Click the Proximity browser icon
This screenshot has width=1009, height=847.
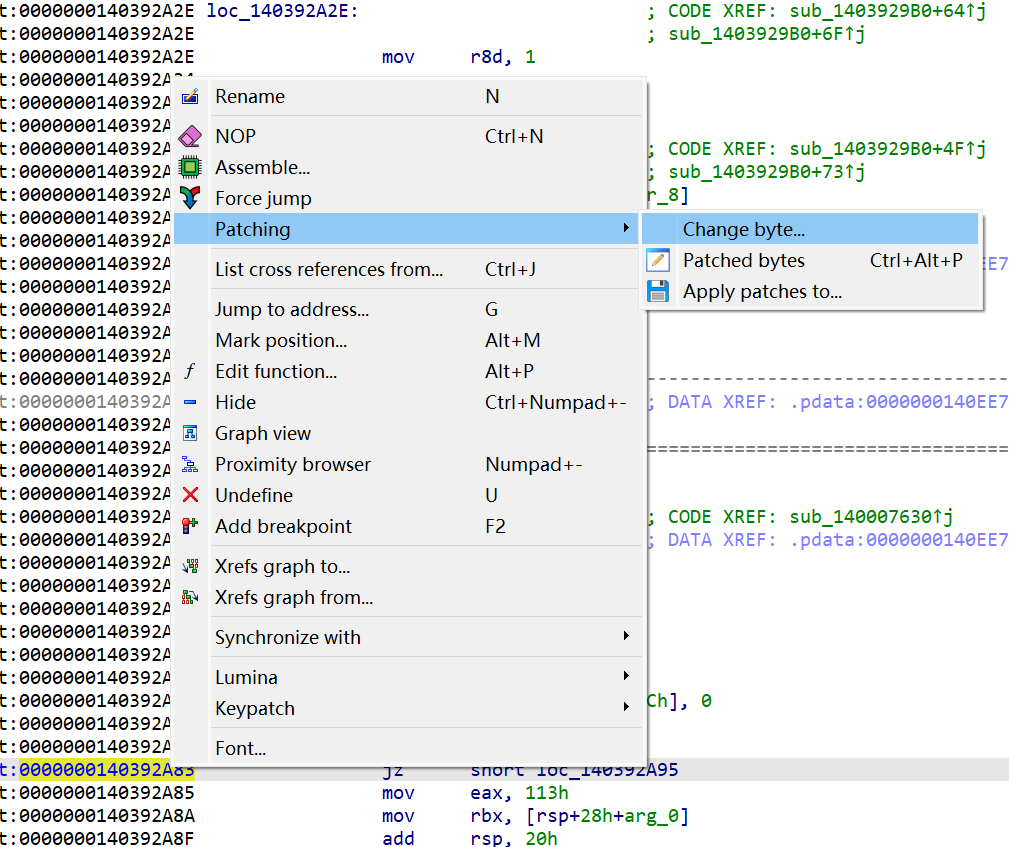189,464
